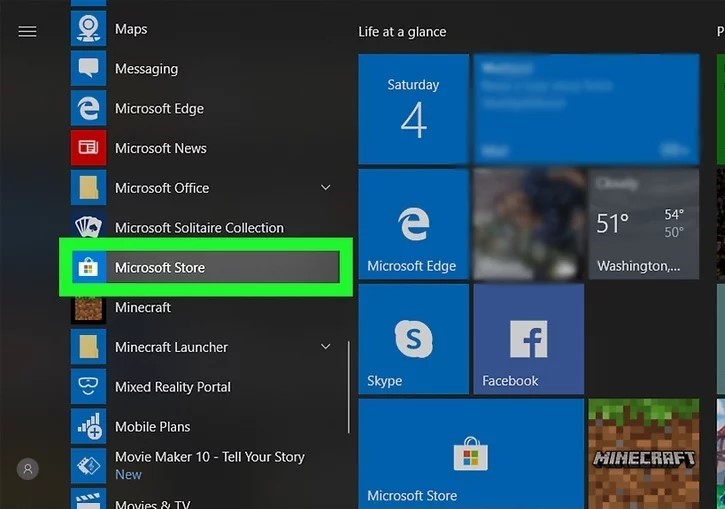Click the Microsoft Edge icon in app list
Screen dimensions: 725x509
point(88,108)
